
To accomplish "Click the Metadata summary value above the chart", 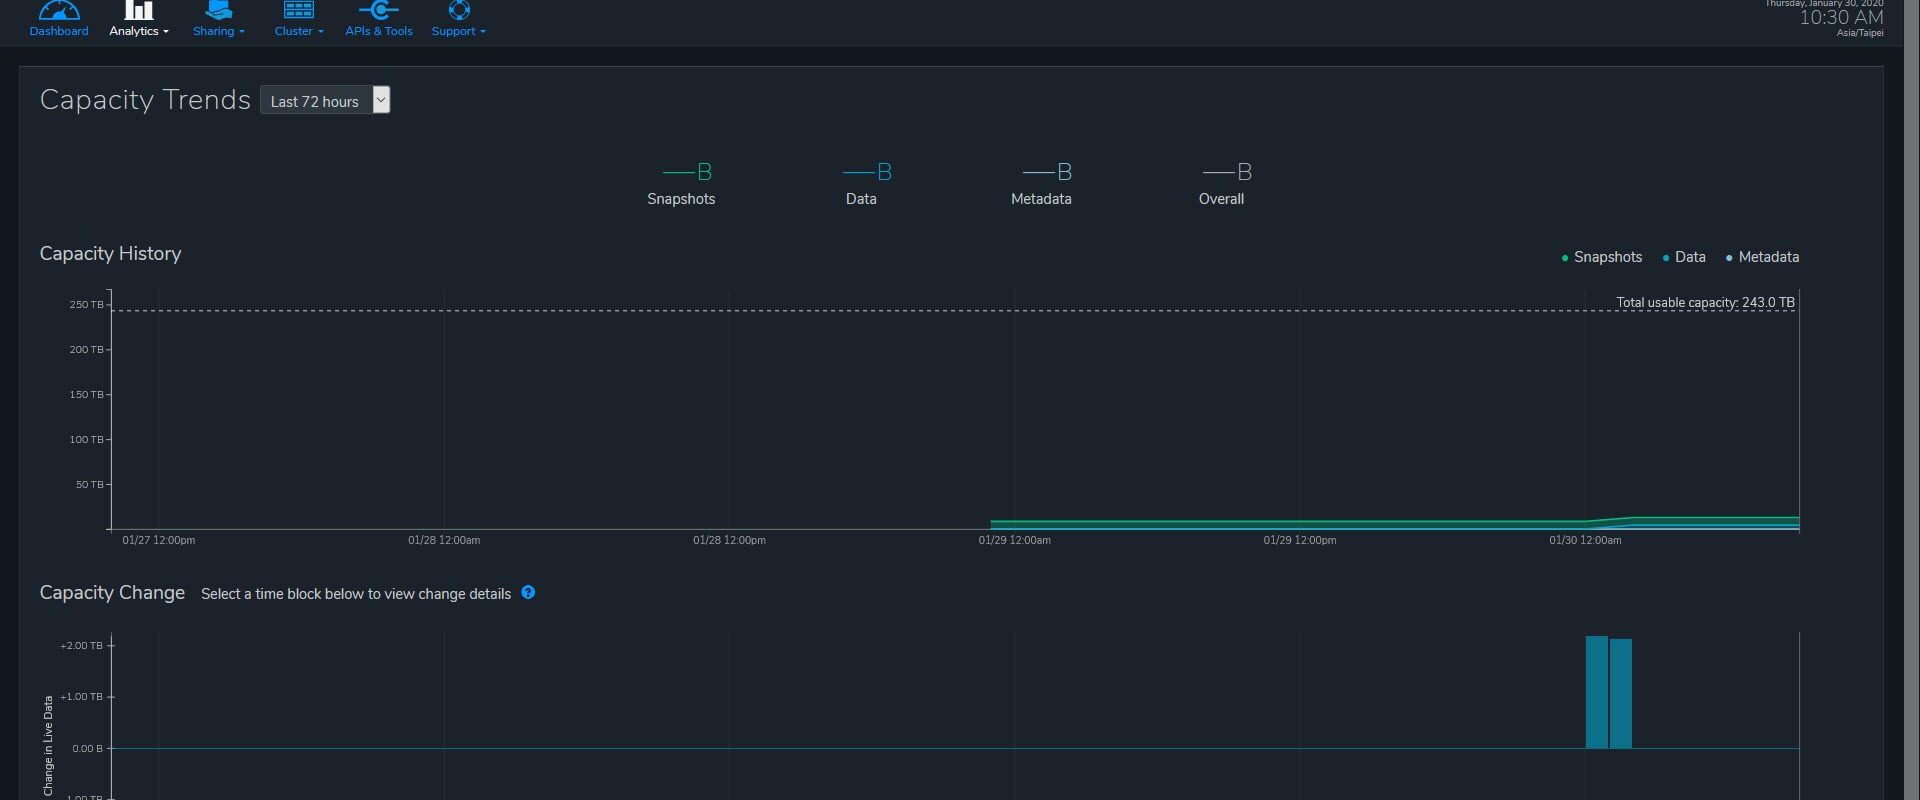I will tap(1047, 172).
